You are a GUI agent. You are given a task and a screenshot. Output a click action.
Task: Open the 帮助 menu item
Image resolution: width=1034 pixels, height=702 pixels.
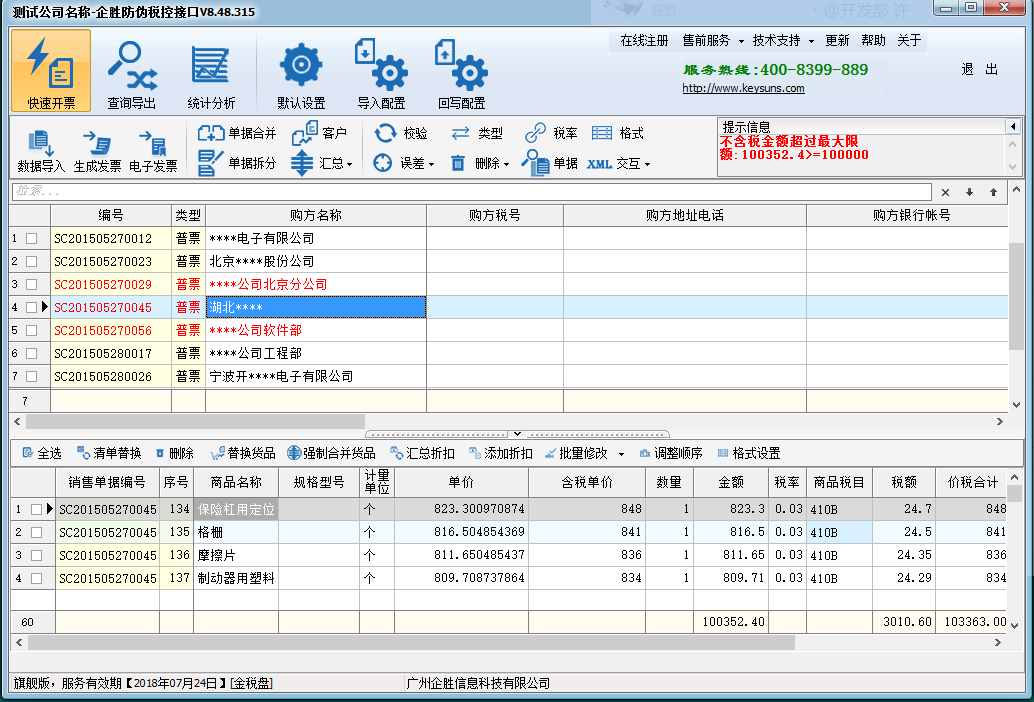click(x=874, y=41)
